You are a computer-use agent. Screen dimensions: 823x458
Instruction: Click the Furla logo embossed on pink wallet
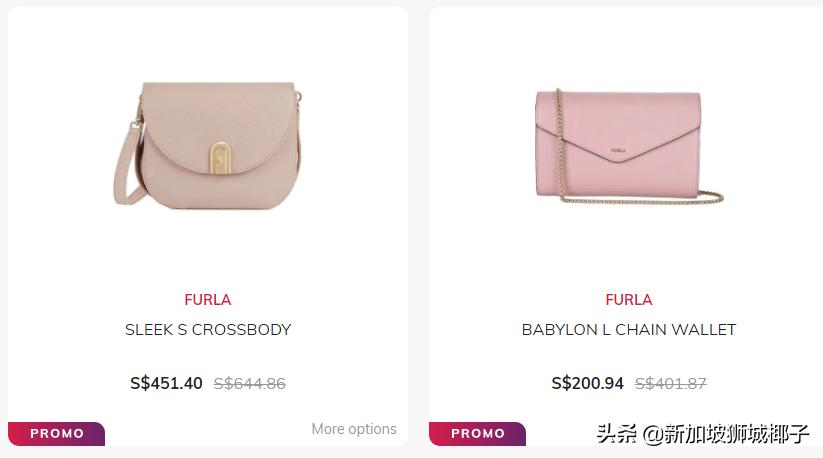click(618, 151)
